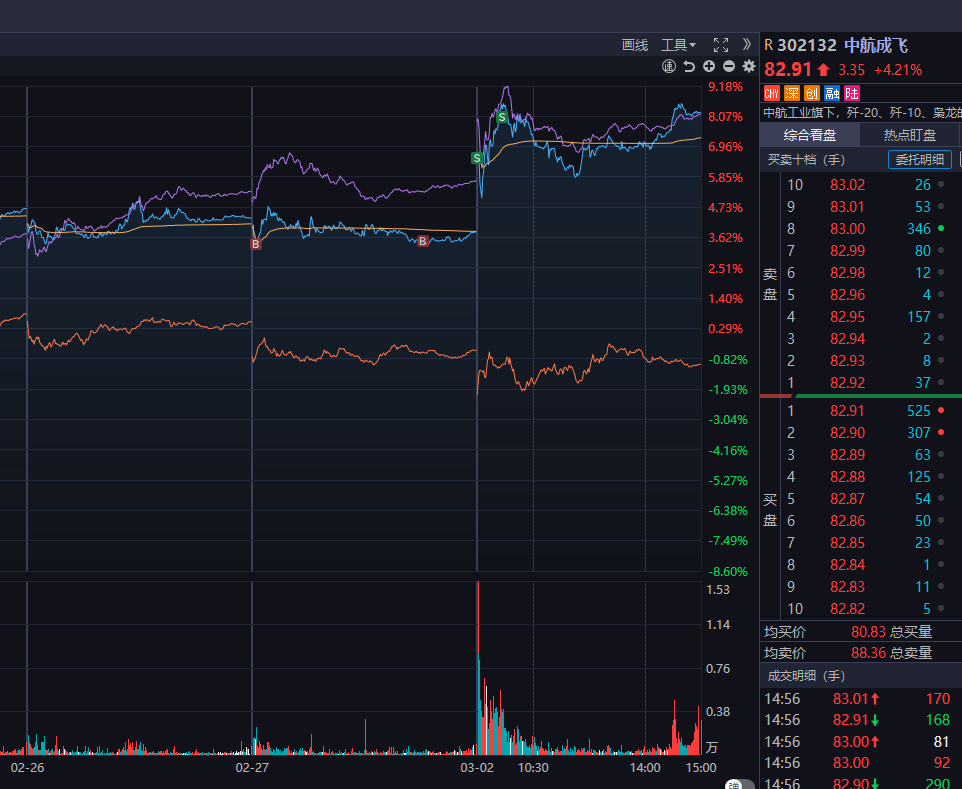Screen dimensions: 962x789
Task: Click the blue 融 margin badge
Action: point(832,93)
